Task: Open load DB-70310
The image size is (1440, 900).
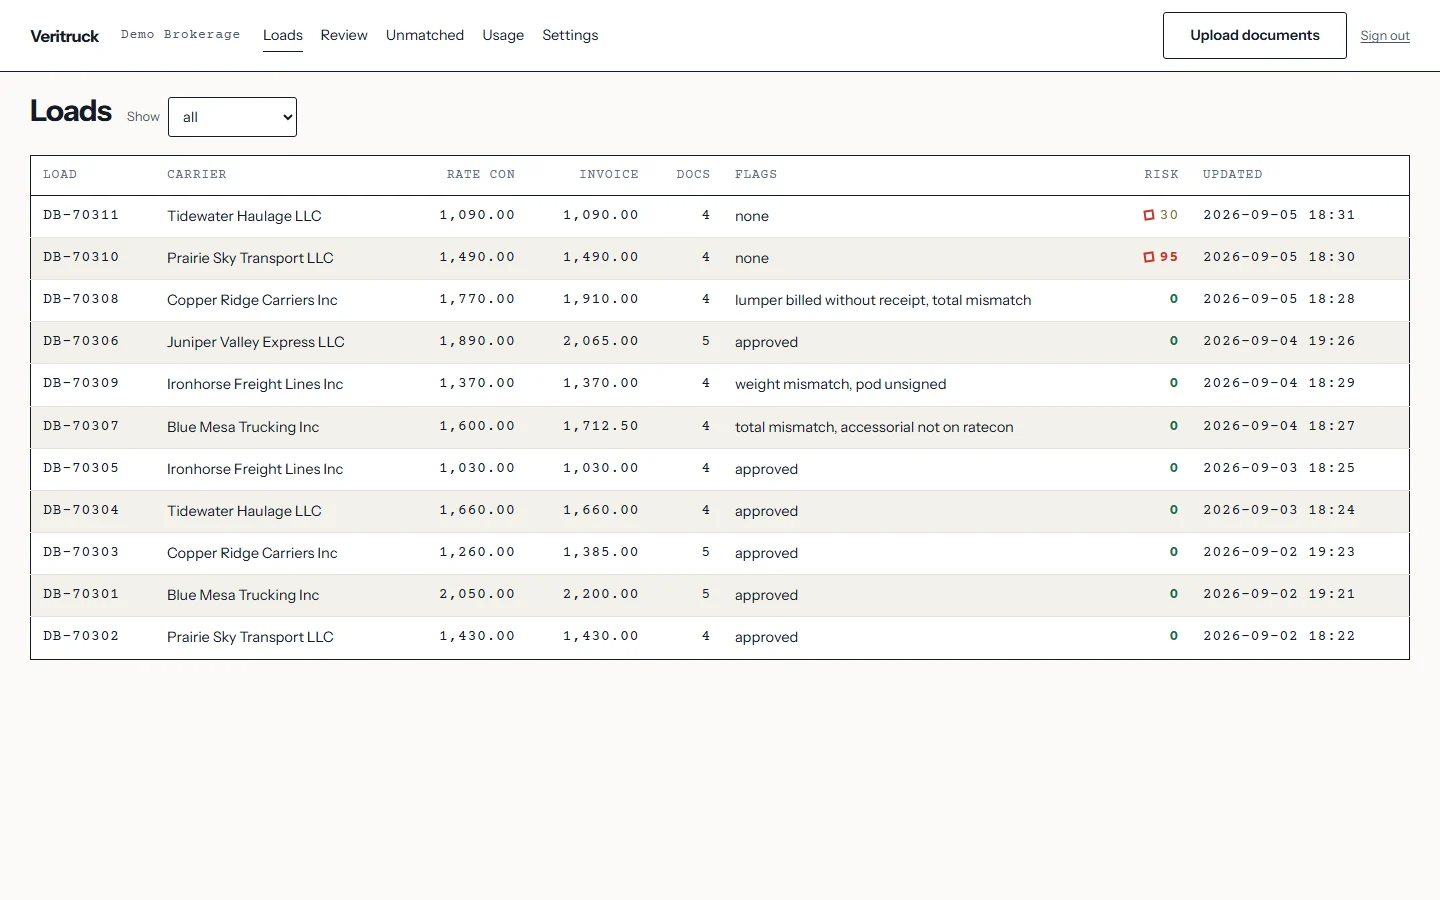Action: click(81, 257)
